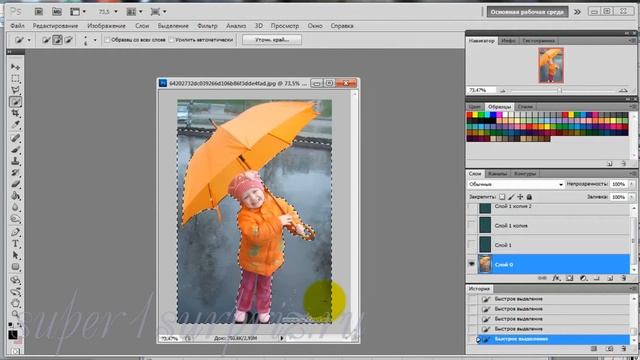The width and height of the screenshot is (640, 360).
Task: Open the 'Фильтр' menu
Action: tap(207, 26)
